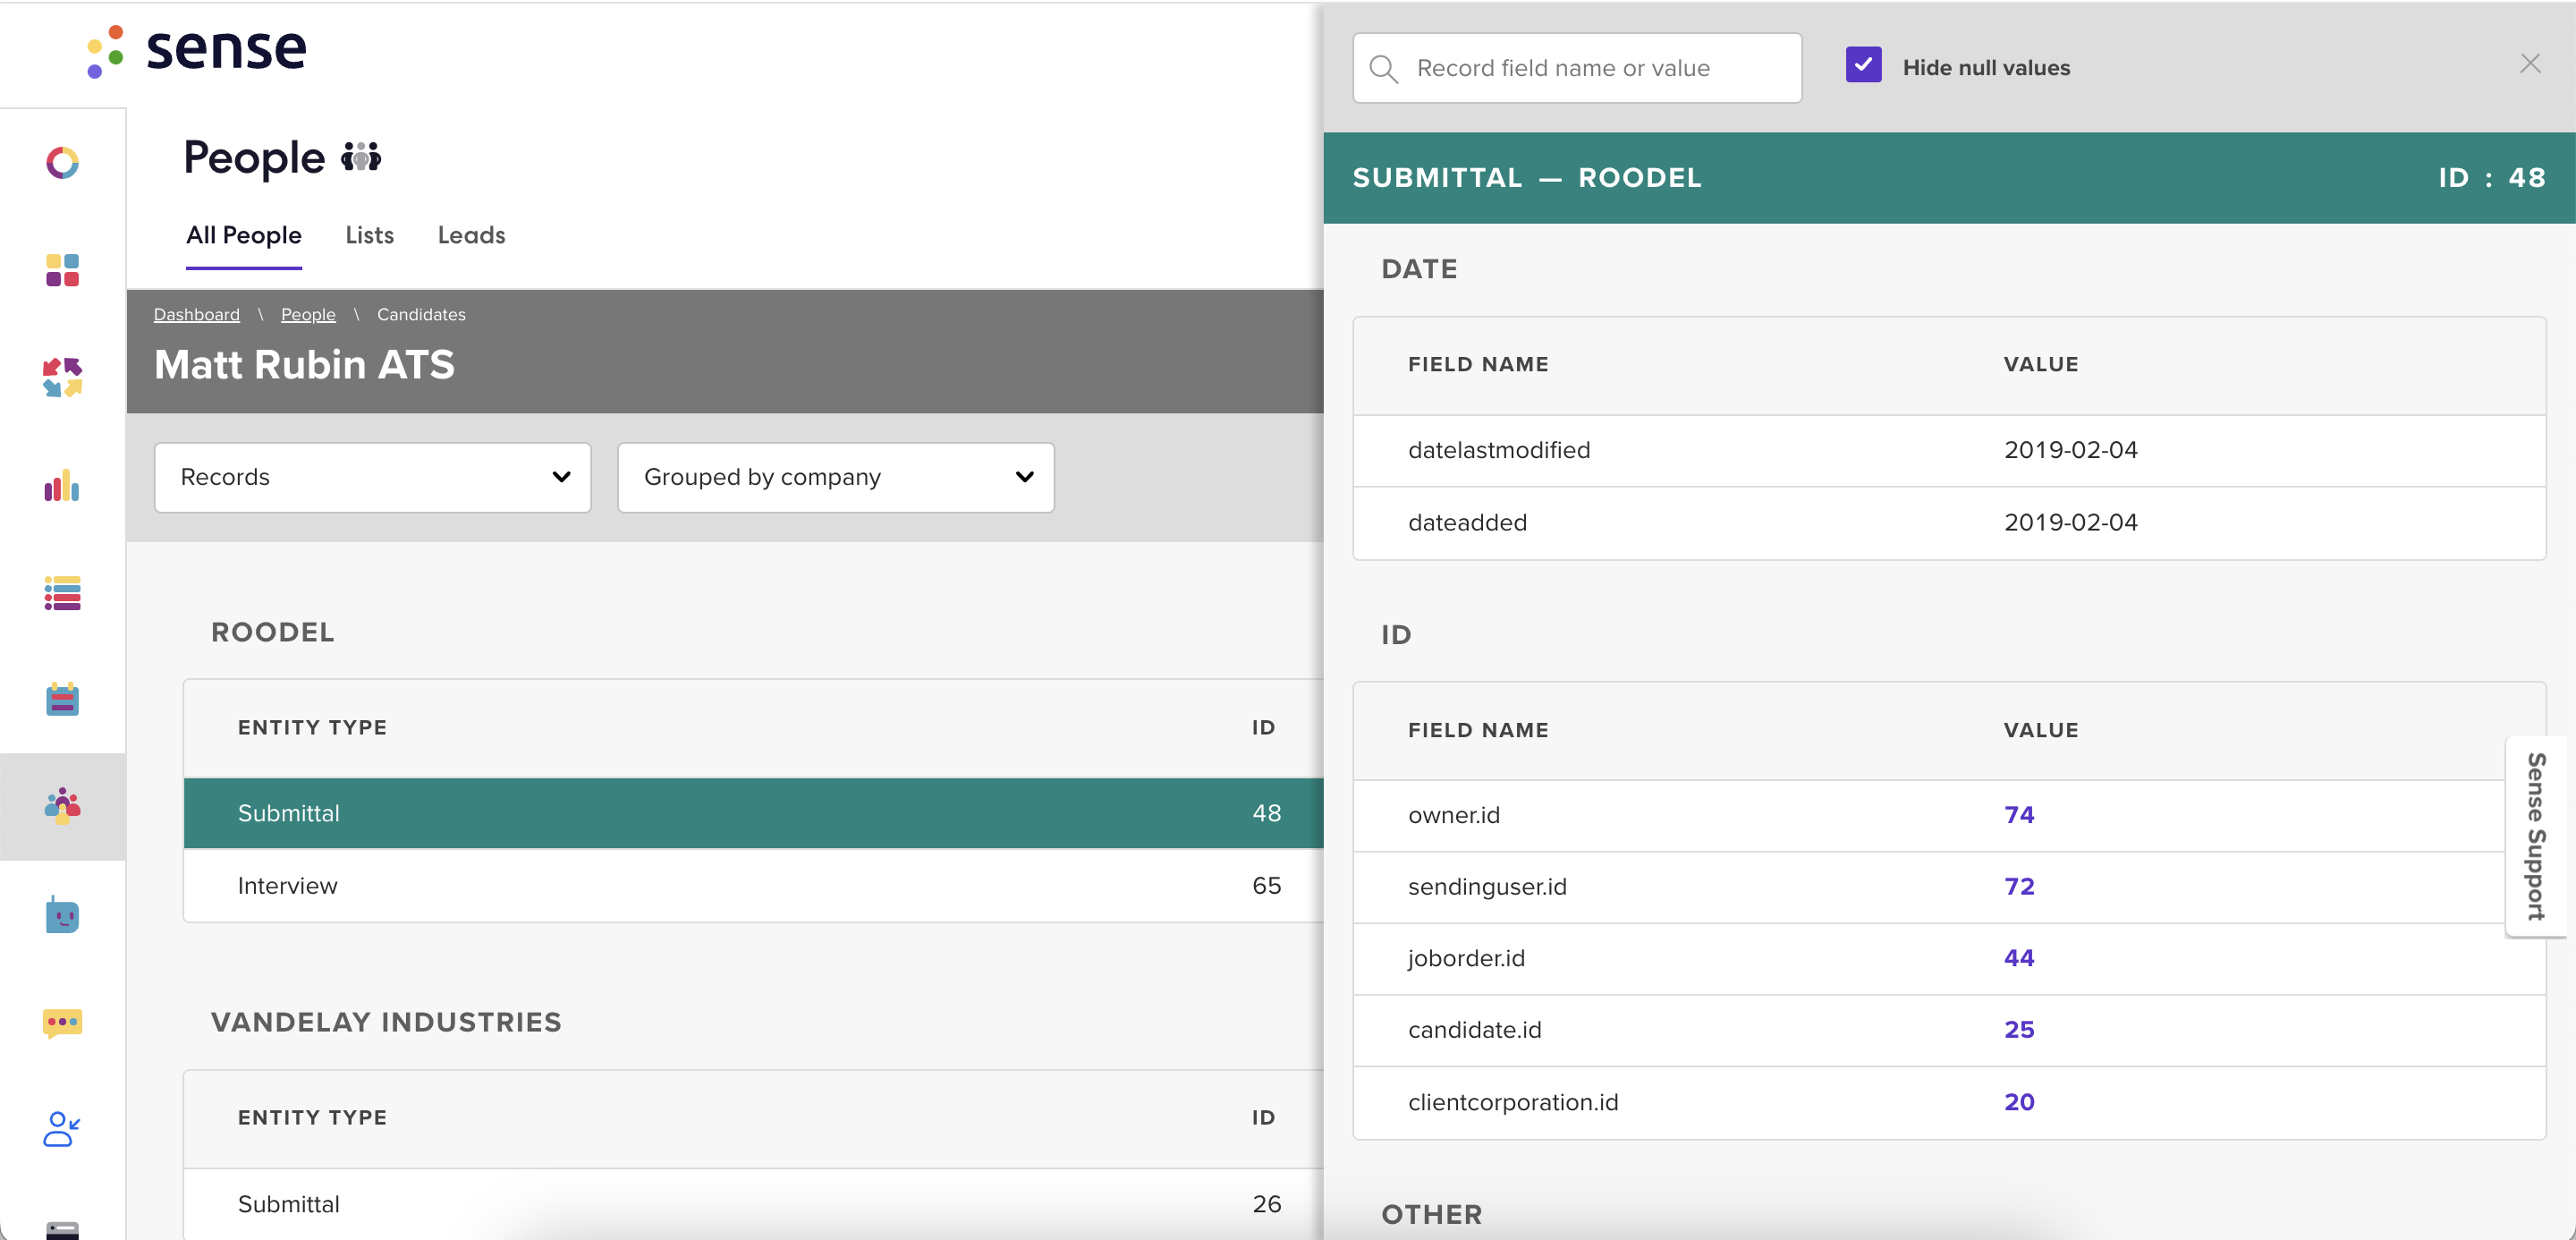
Task: Click the search magnifier icon in record panel
Action: (x=1384, y=68)
